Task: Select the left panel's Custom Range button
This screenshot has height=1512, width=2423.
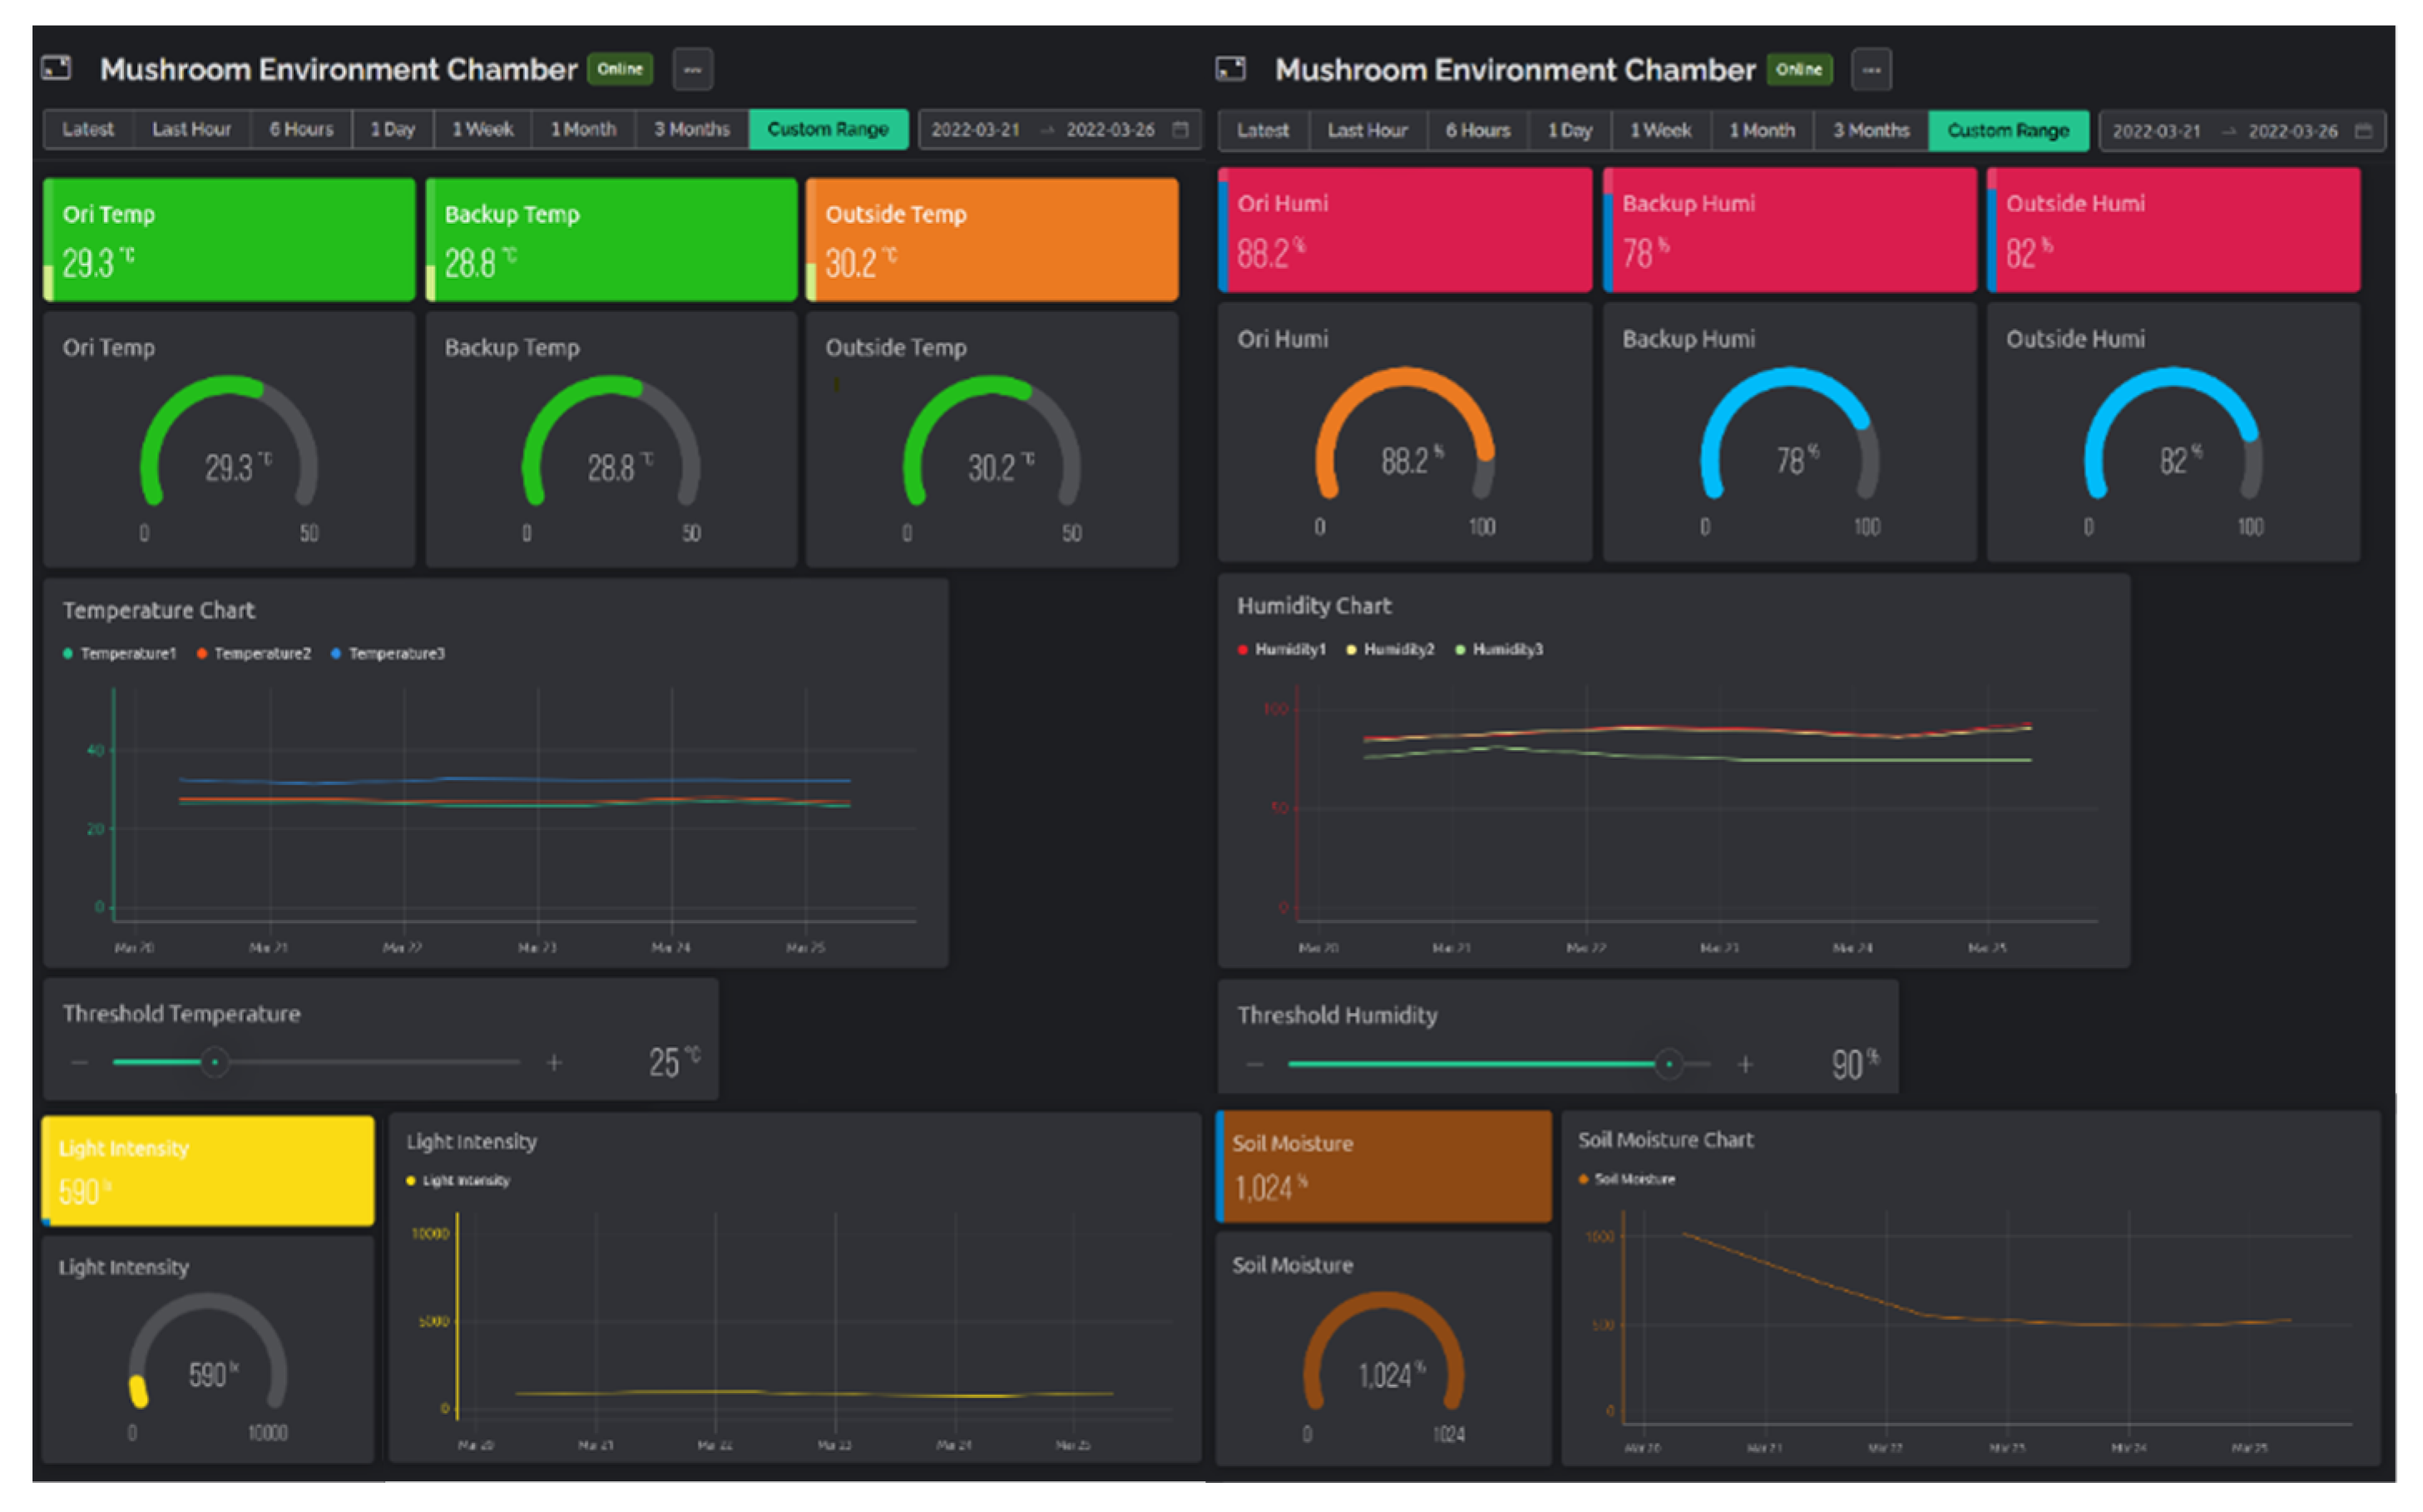Action: pos(827,129)
